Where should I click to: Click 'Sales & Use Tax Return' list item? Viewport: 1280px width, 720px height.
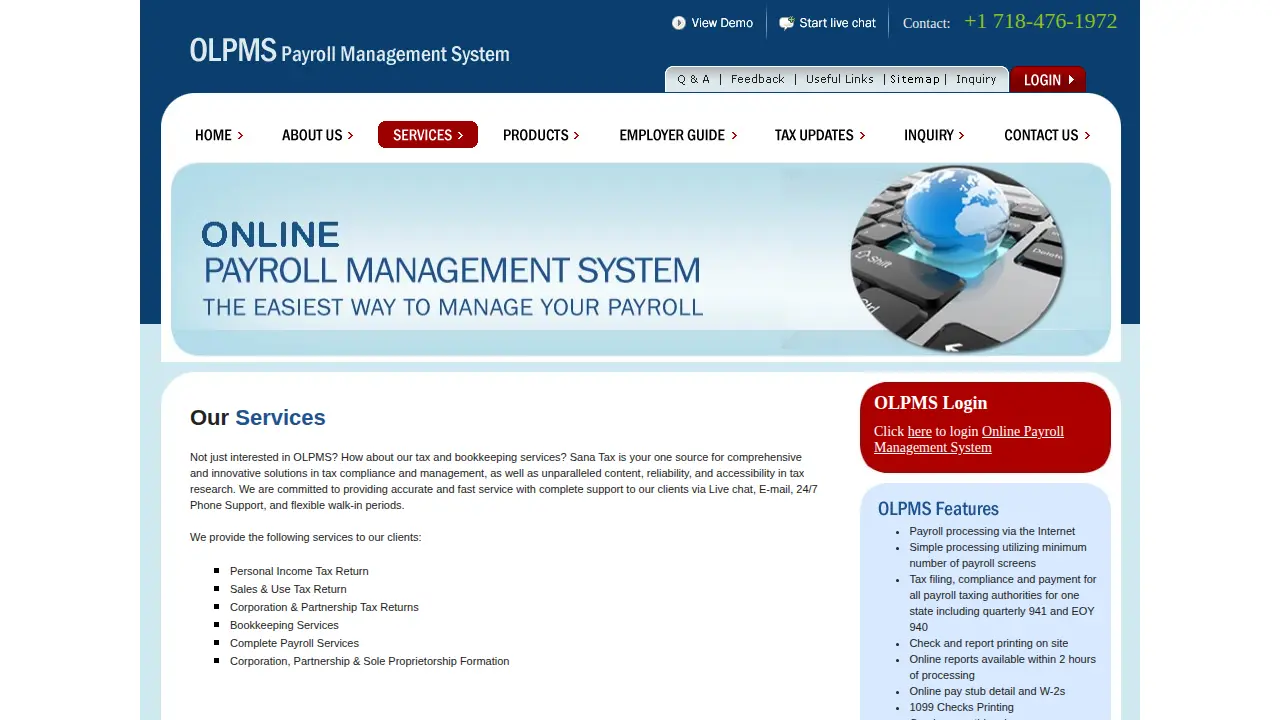(288, 589)
